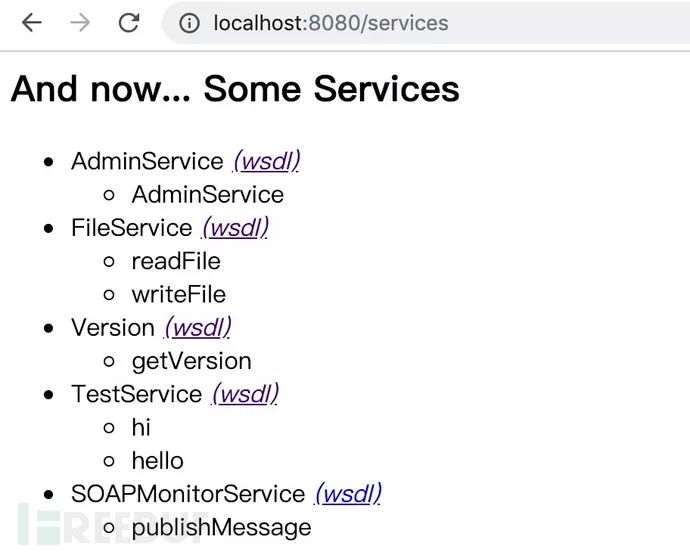Open the SOAPMonitorService wsdl link

pyautogui.click(x=348, y=494)
